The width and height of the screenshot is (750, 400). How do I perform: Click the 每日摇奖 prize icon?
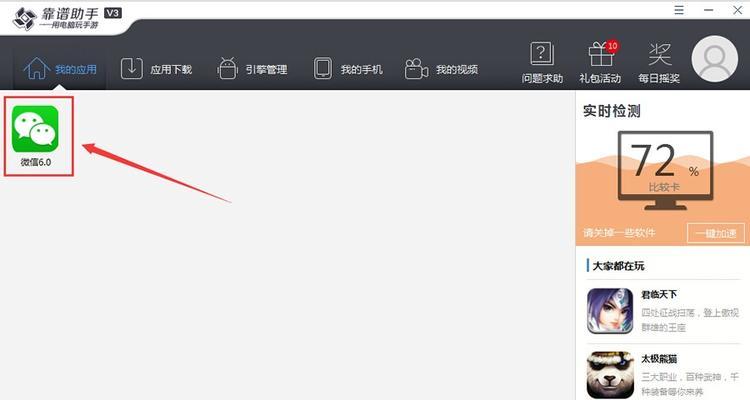[x=660, y=54]
